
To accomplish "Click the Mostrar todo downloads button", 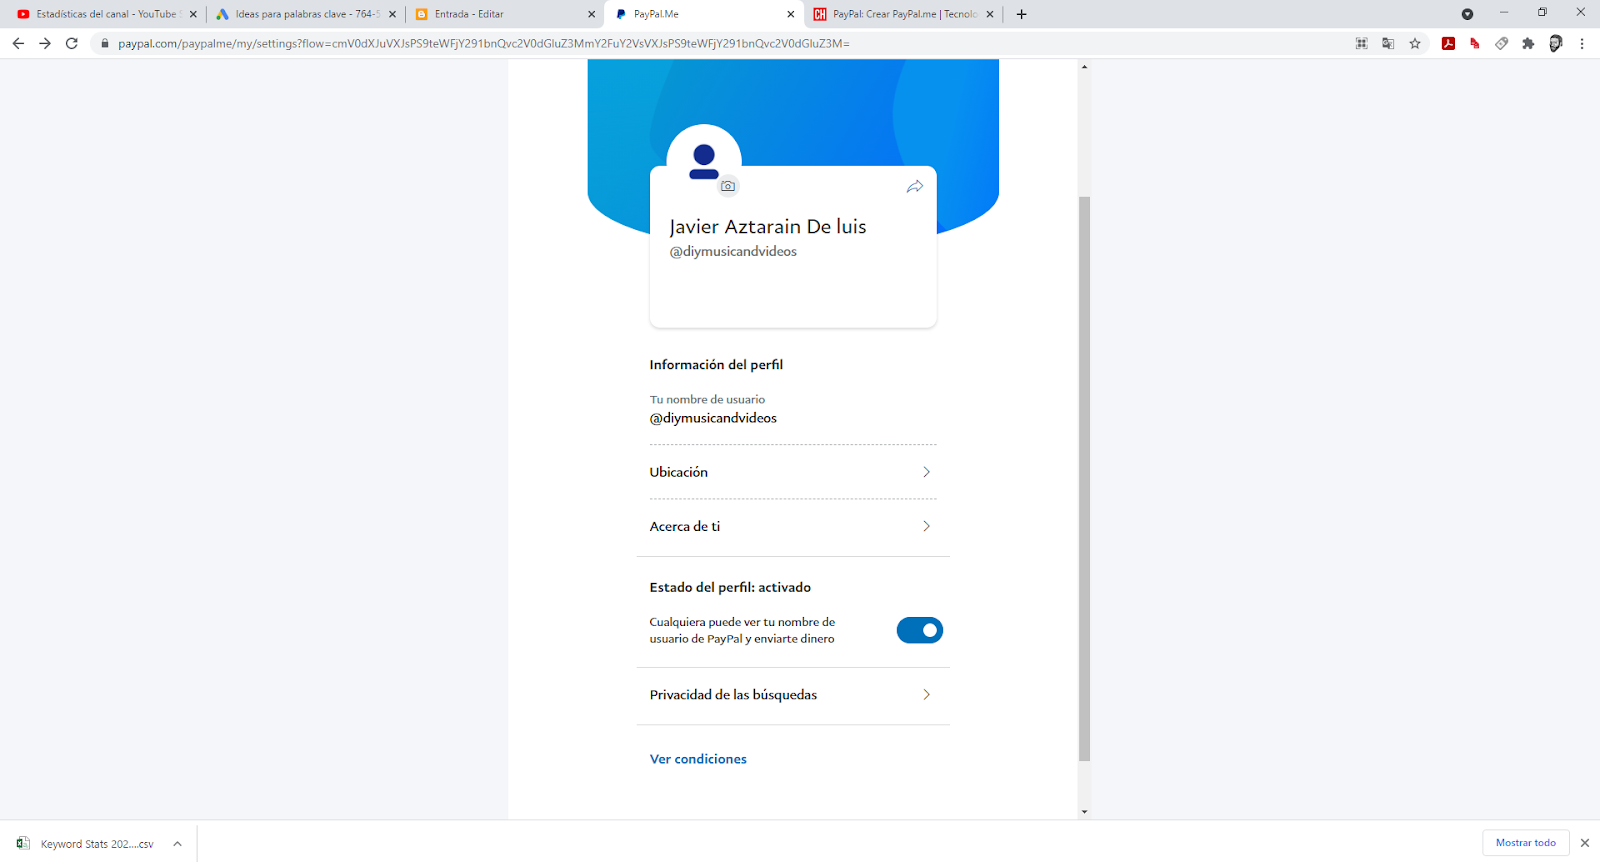I will [x=1526, y=843].
